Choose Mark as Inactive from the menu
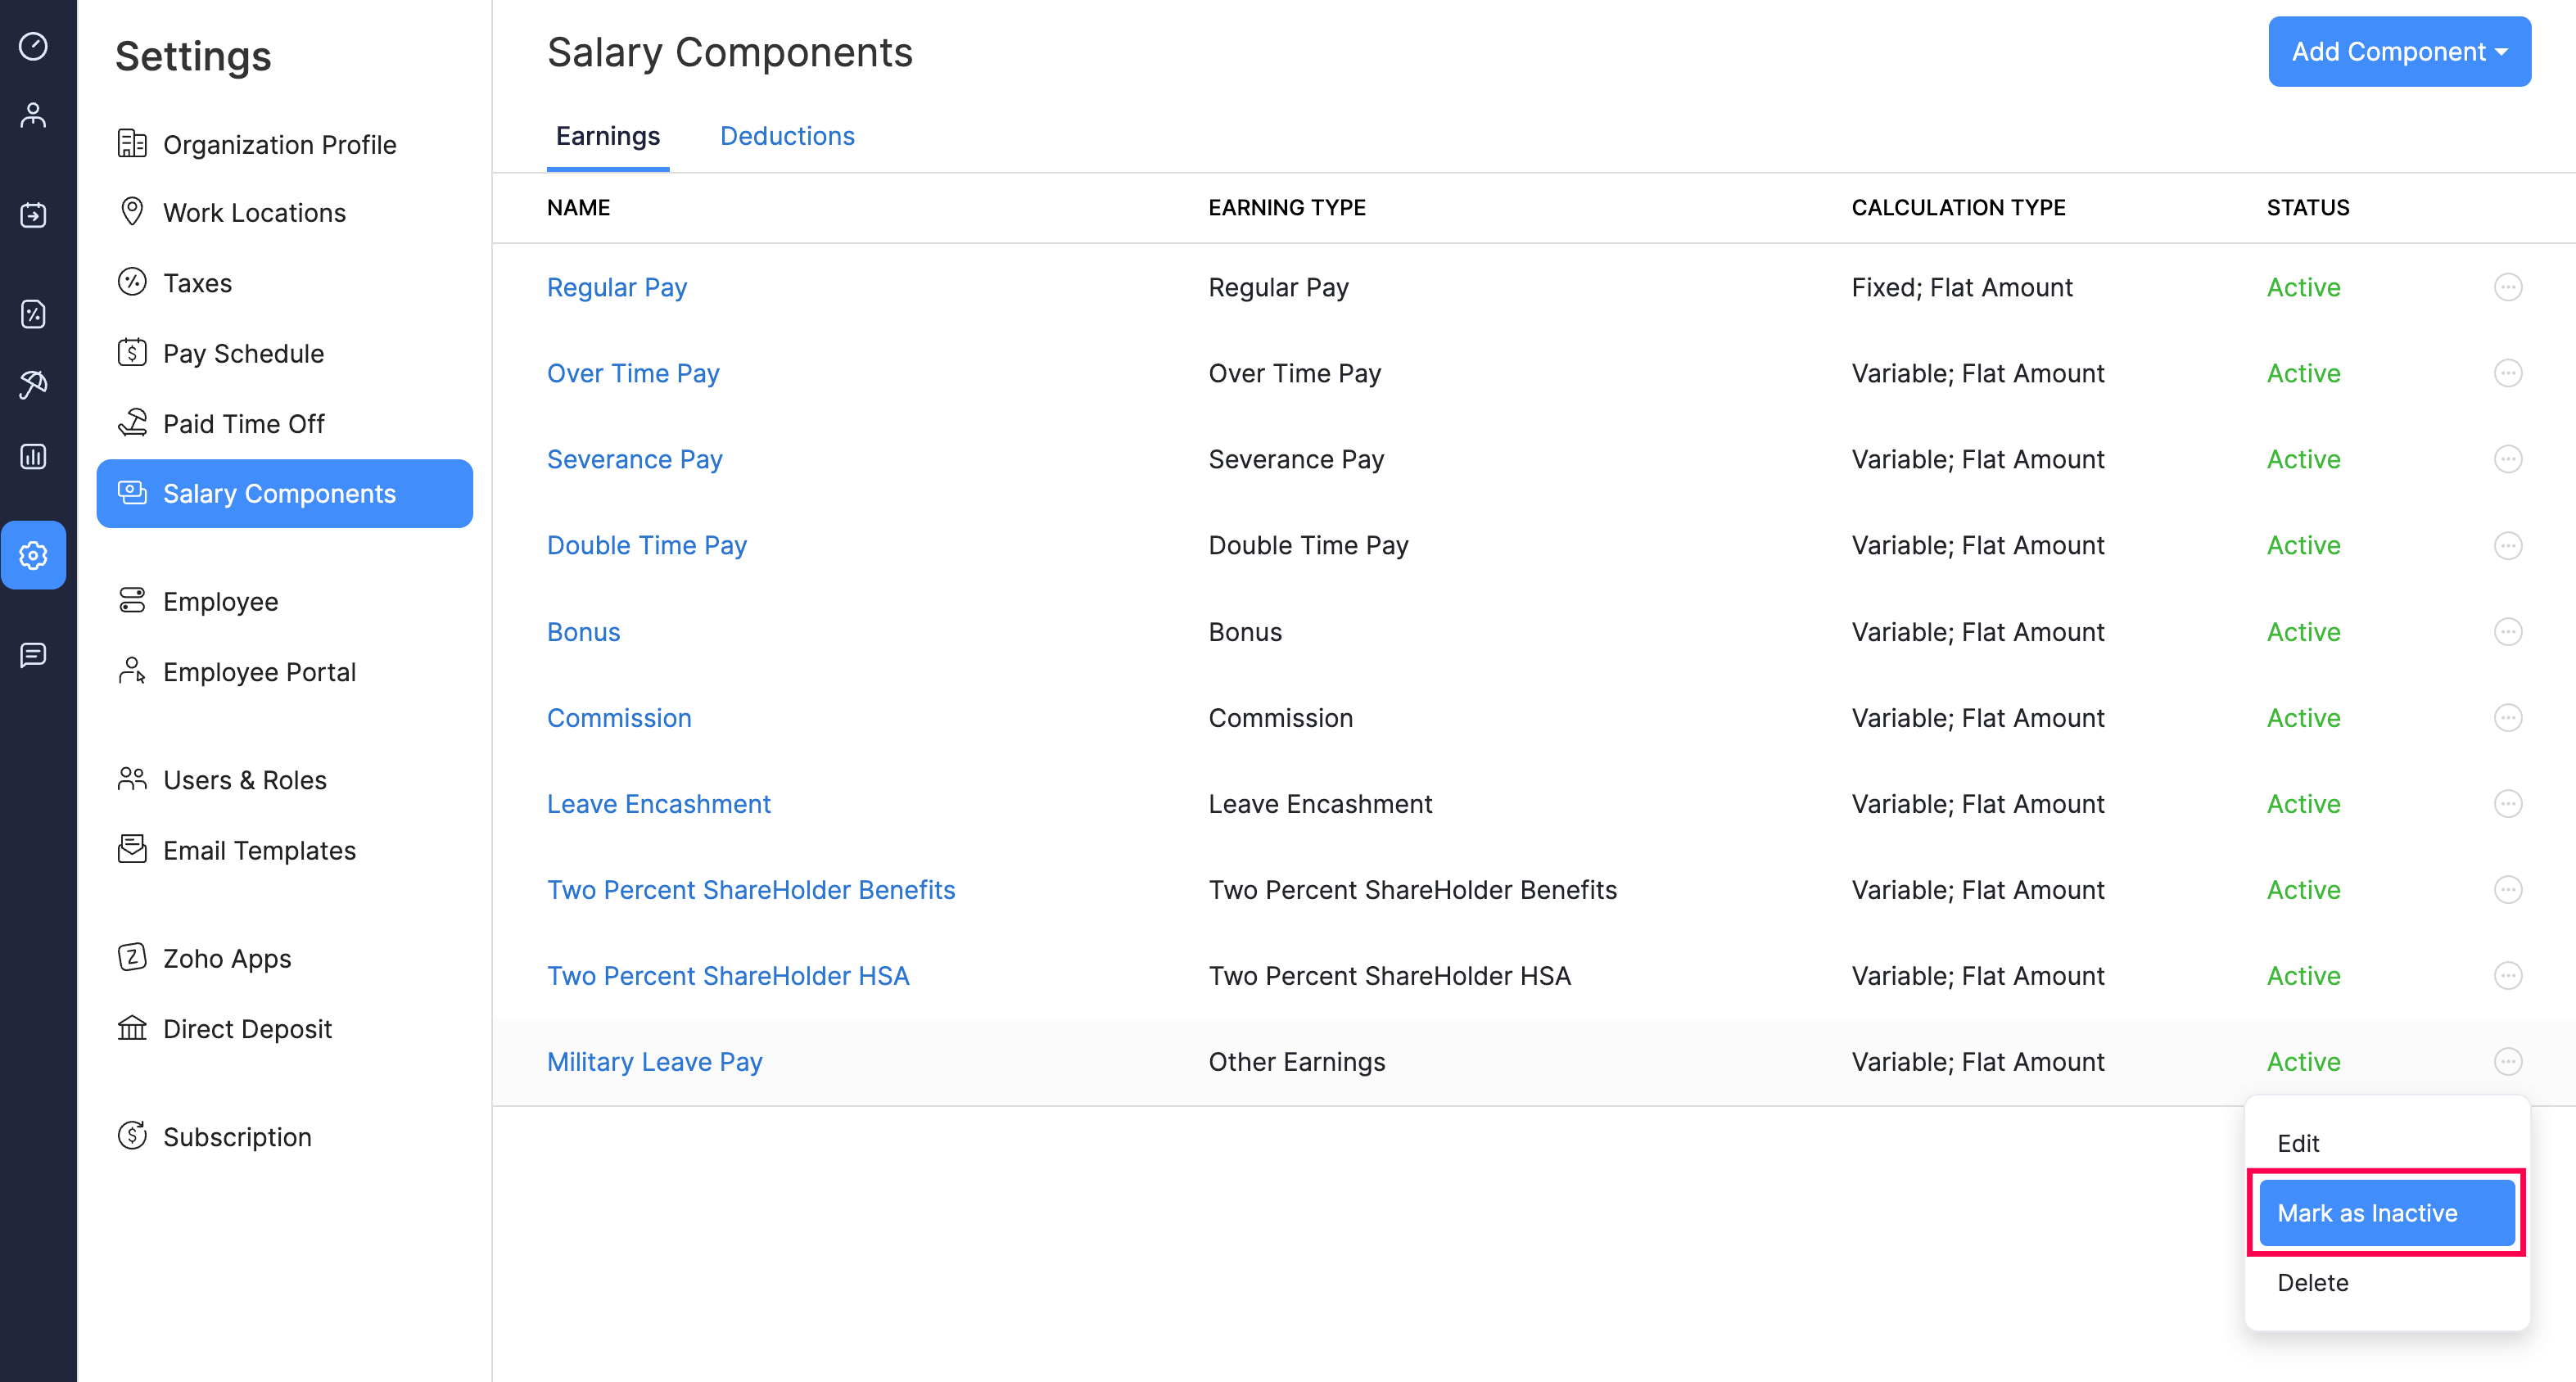The image size is (2576, 1382). coord(2386,1213)
